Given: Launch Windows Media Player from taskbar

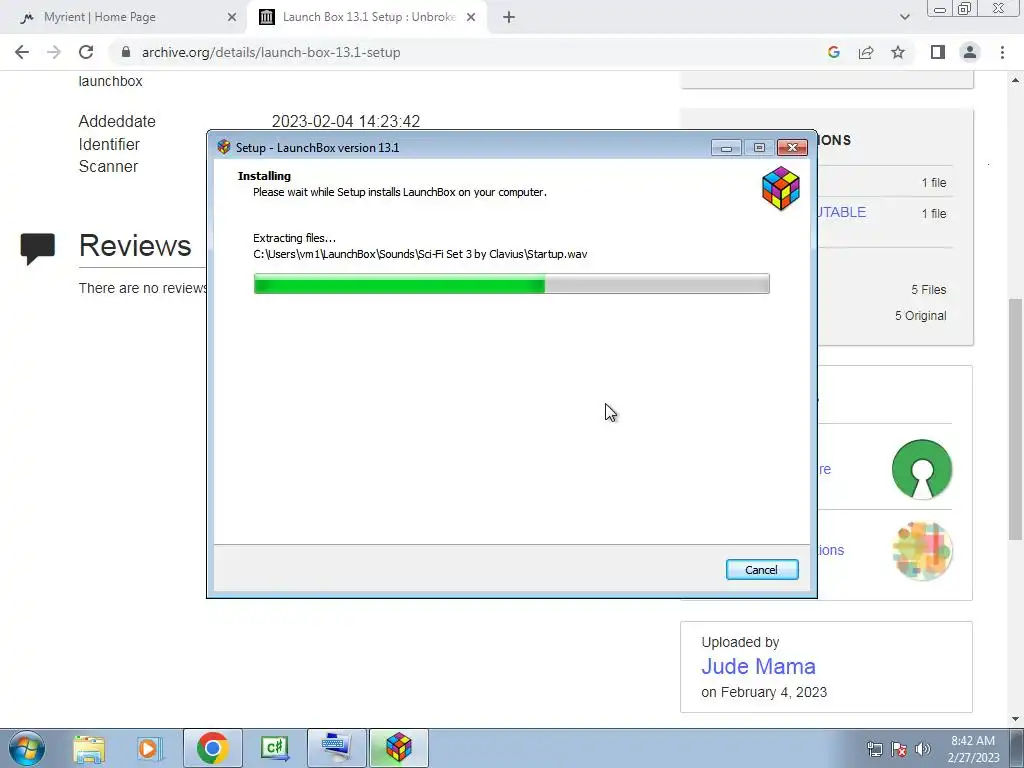Looking at the screenshot, I should click(150, 748).
